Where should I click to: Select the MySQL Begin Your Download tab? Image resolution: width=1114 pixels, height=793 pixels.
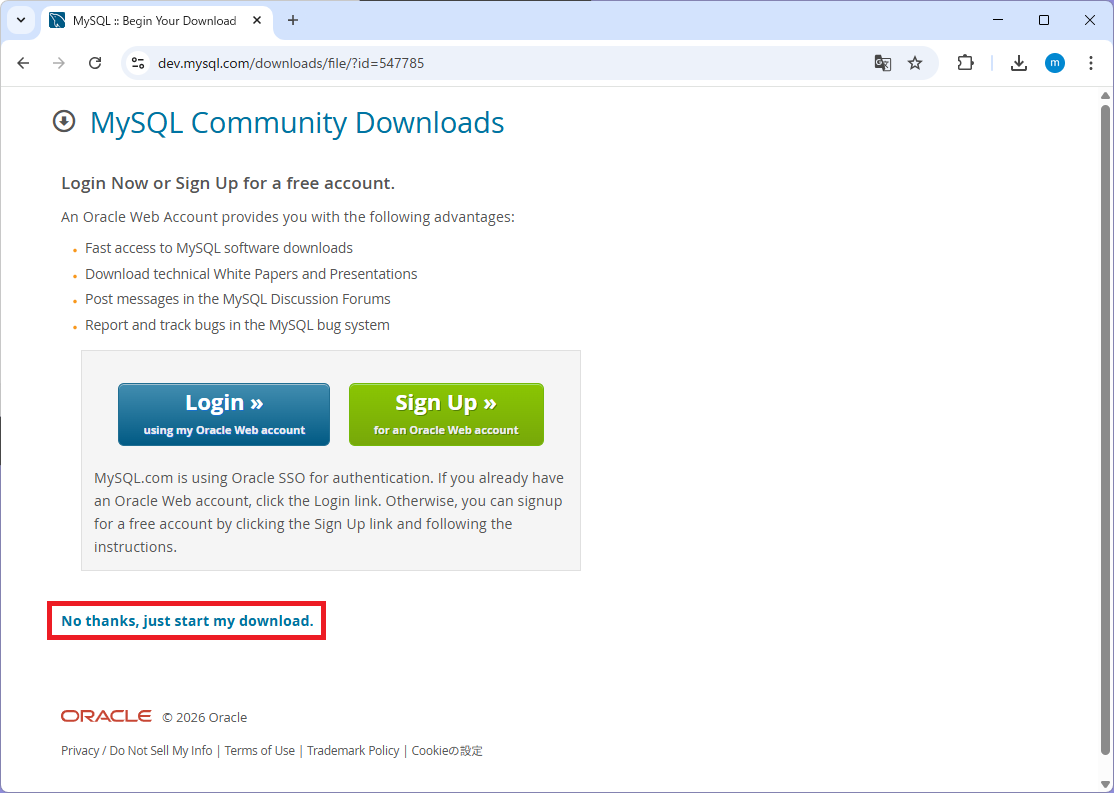[x=150, y=20]
